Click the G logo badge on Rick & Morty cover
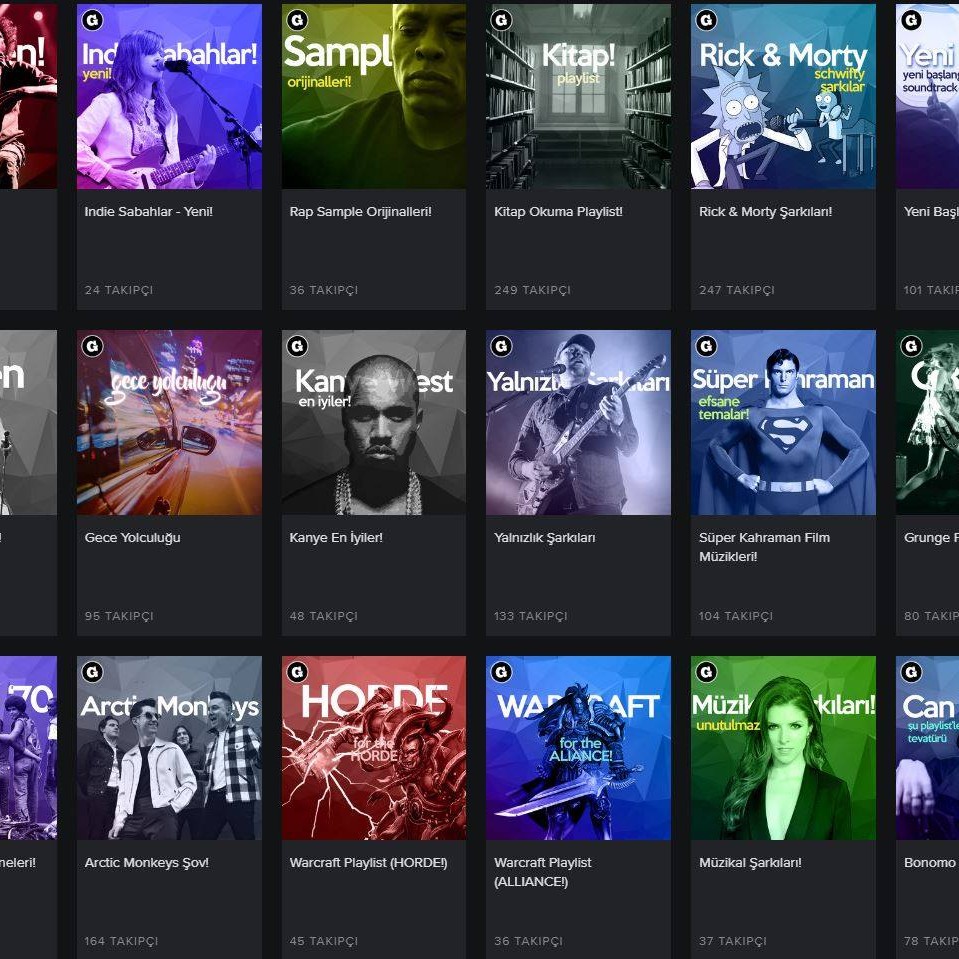This screenshot has height=959, width=959. pos(707,20)
